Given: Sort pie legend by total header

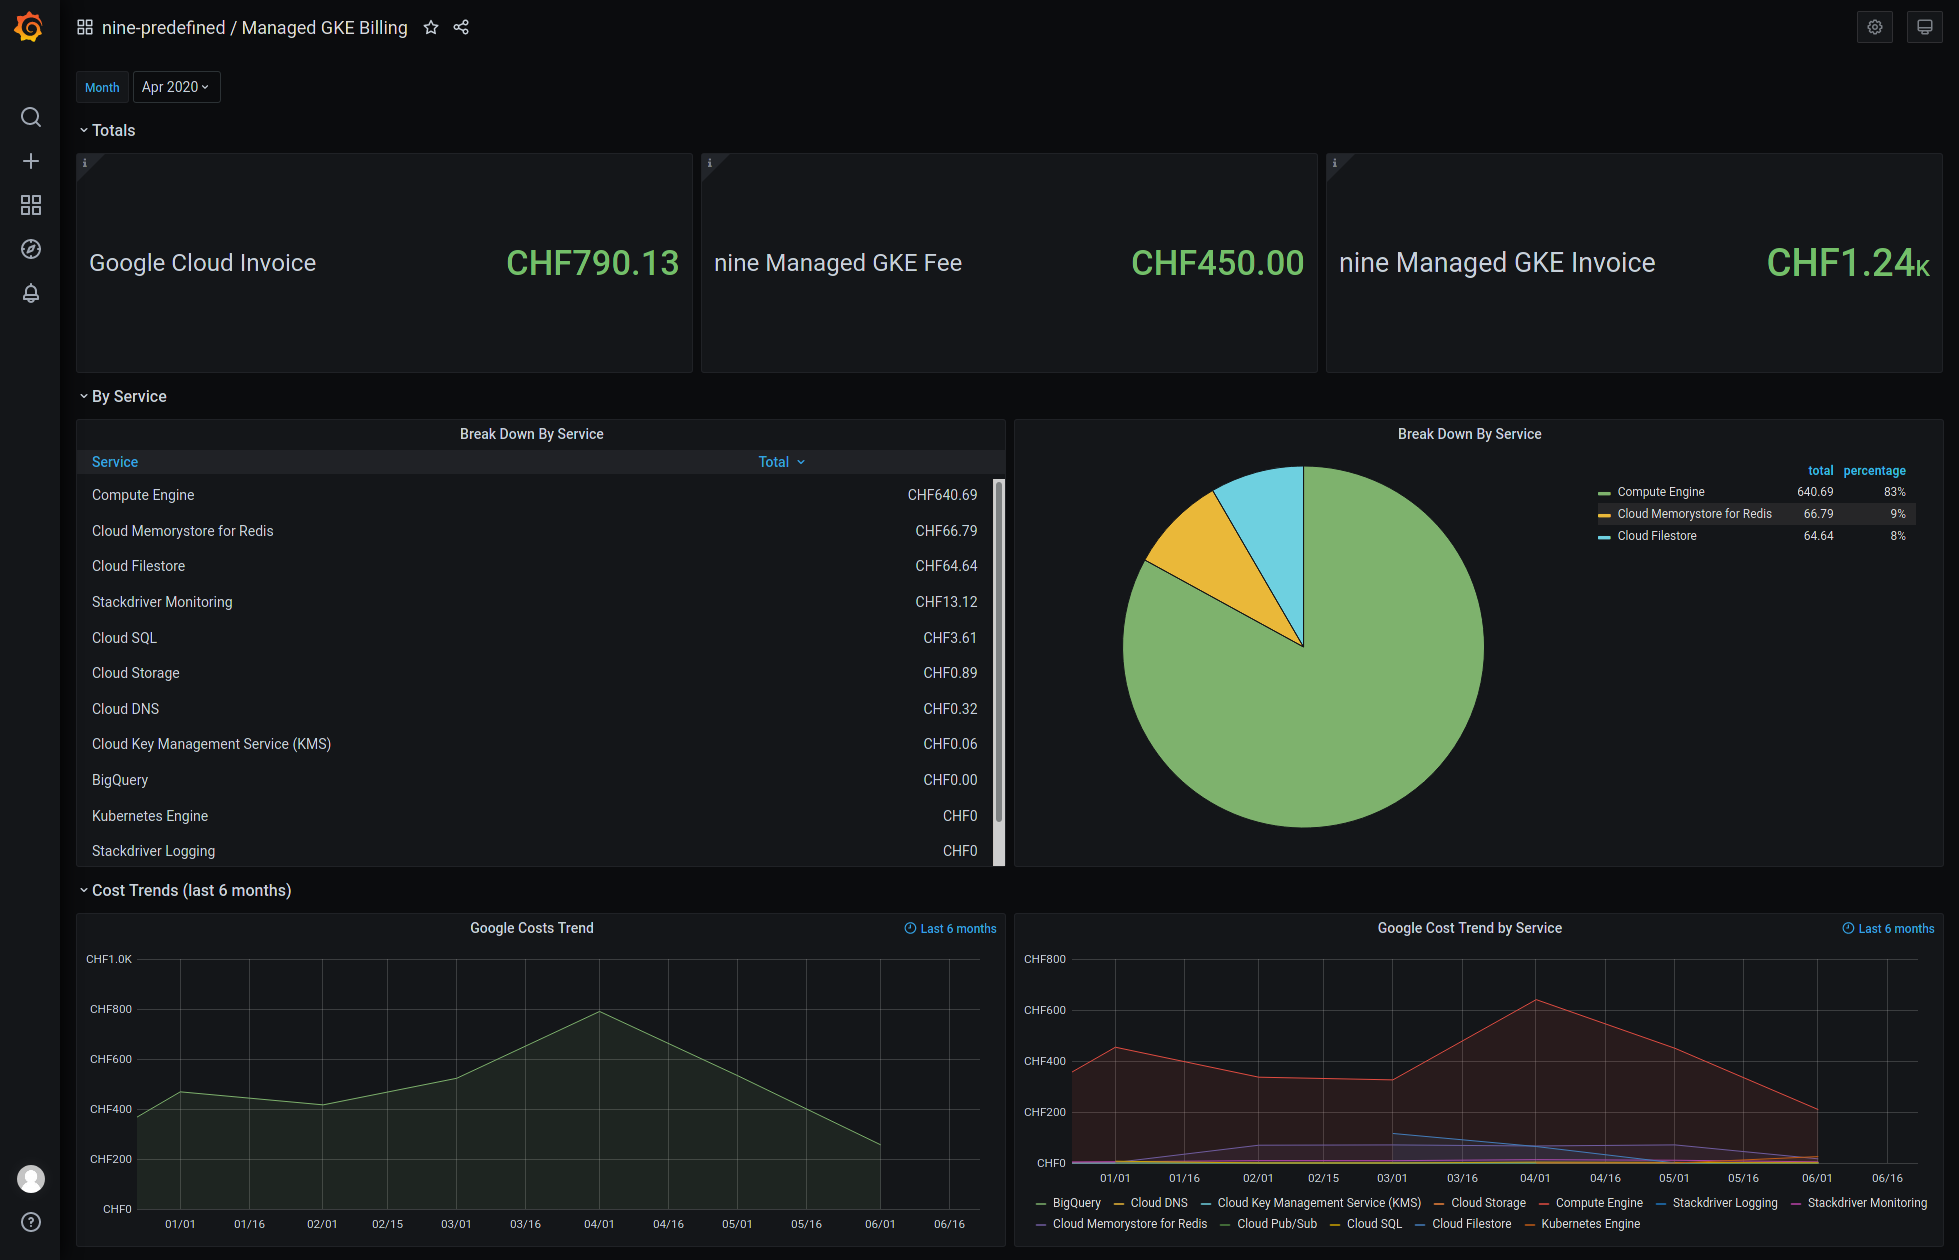Looking at the screenshot, I should [1820, 471].
